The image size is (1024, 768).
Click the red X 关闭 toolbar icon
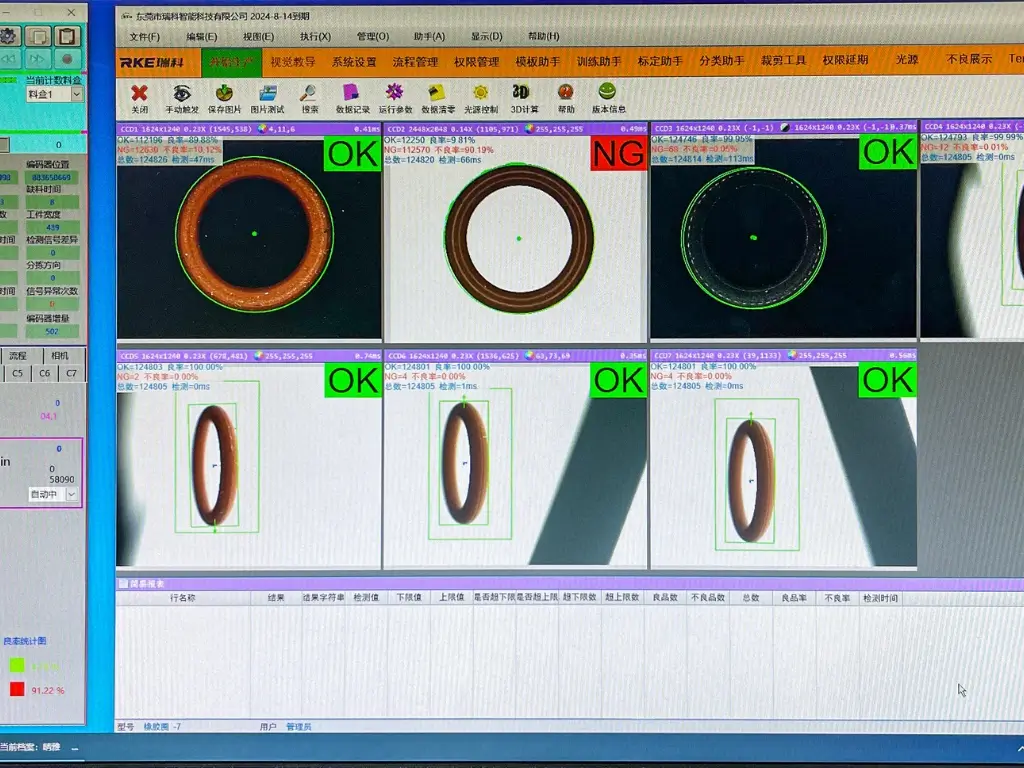(x=140, y=94)
